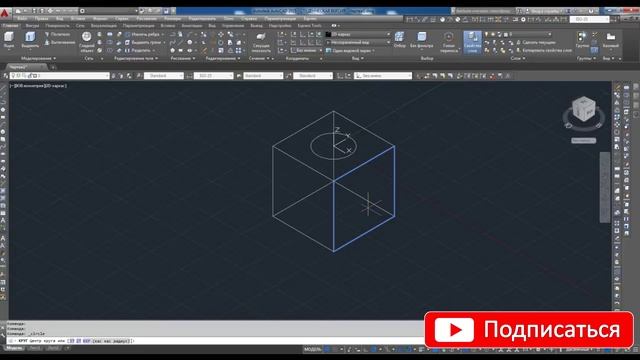This screenshot has height=360, width=640.
Task: Select the Выдавить extrude tool
Action: tap(30, 40)
